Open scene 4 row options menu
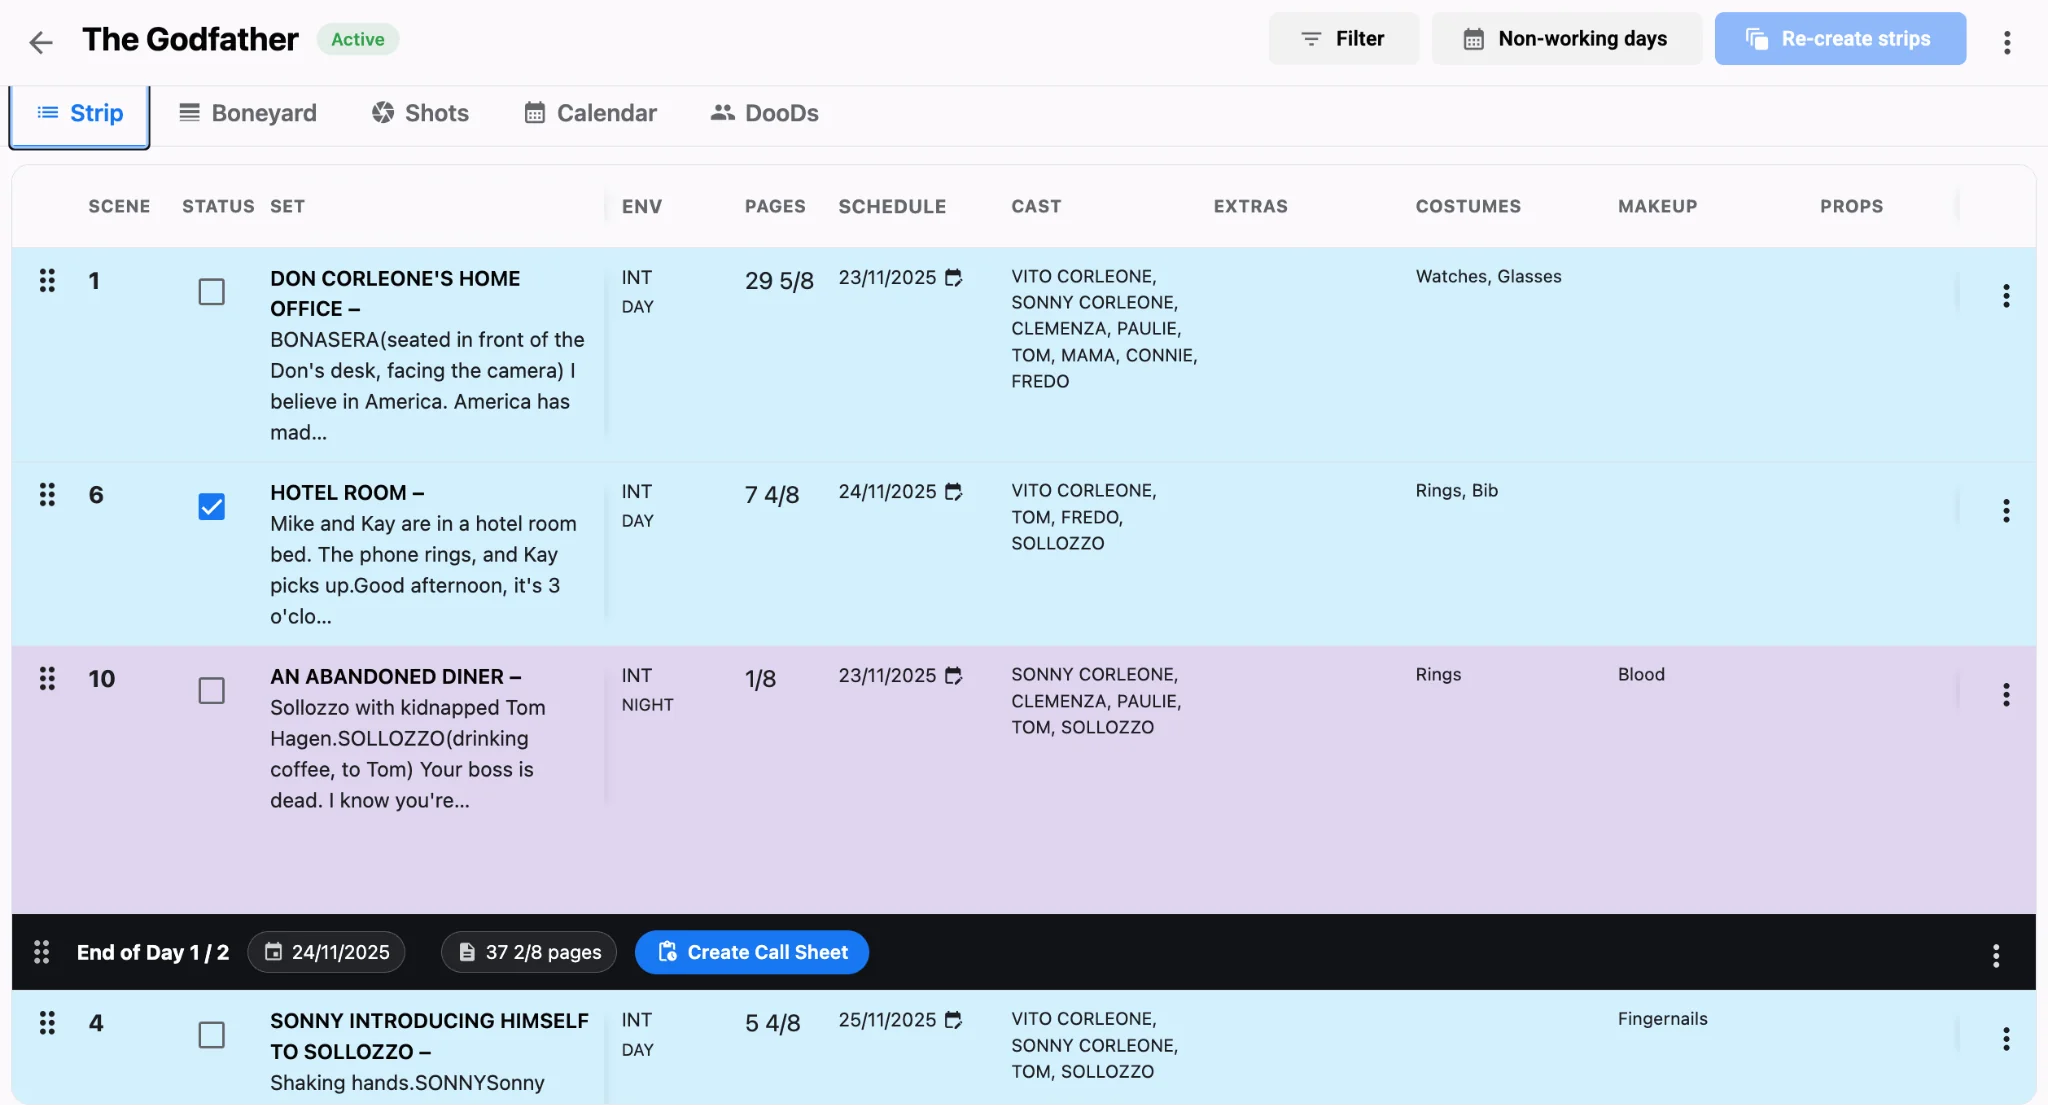 (2005, 1039)
